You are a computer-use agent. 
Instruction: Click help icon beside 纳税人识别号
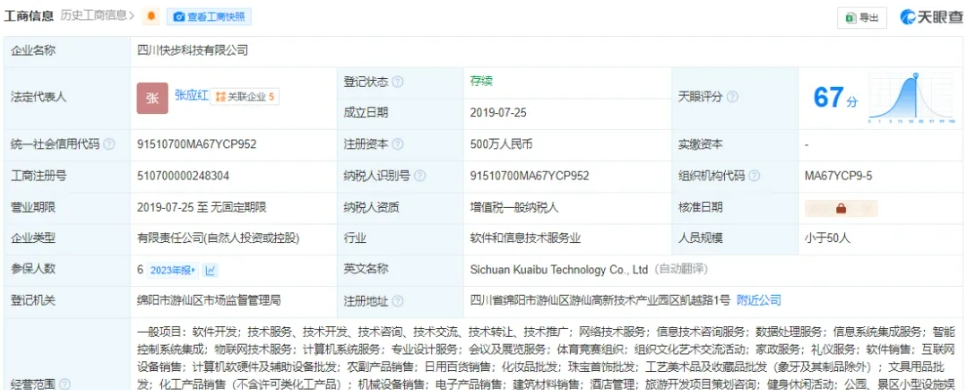pyautogui.click(x=420, y=176)
